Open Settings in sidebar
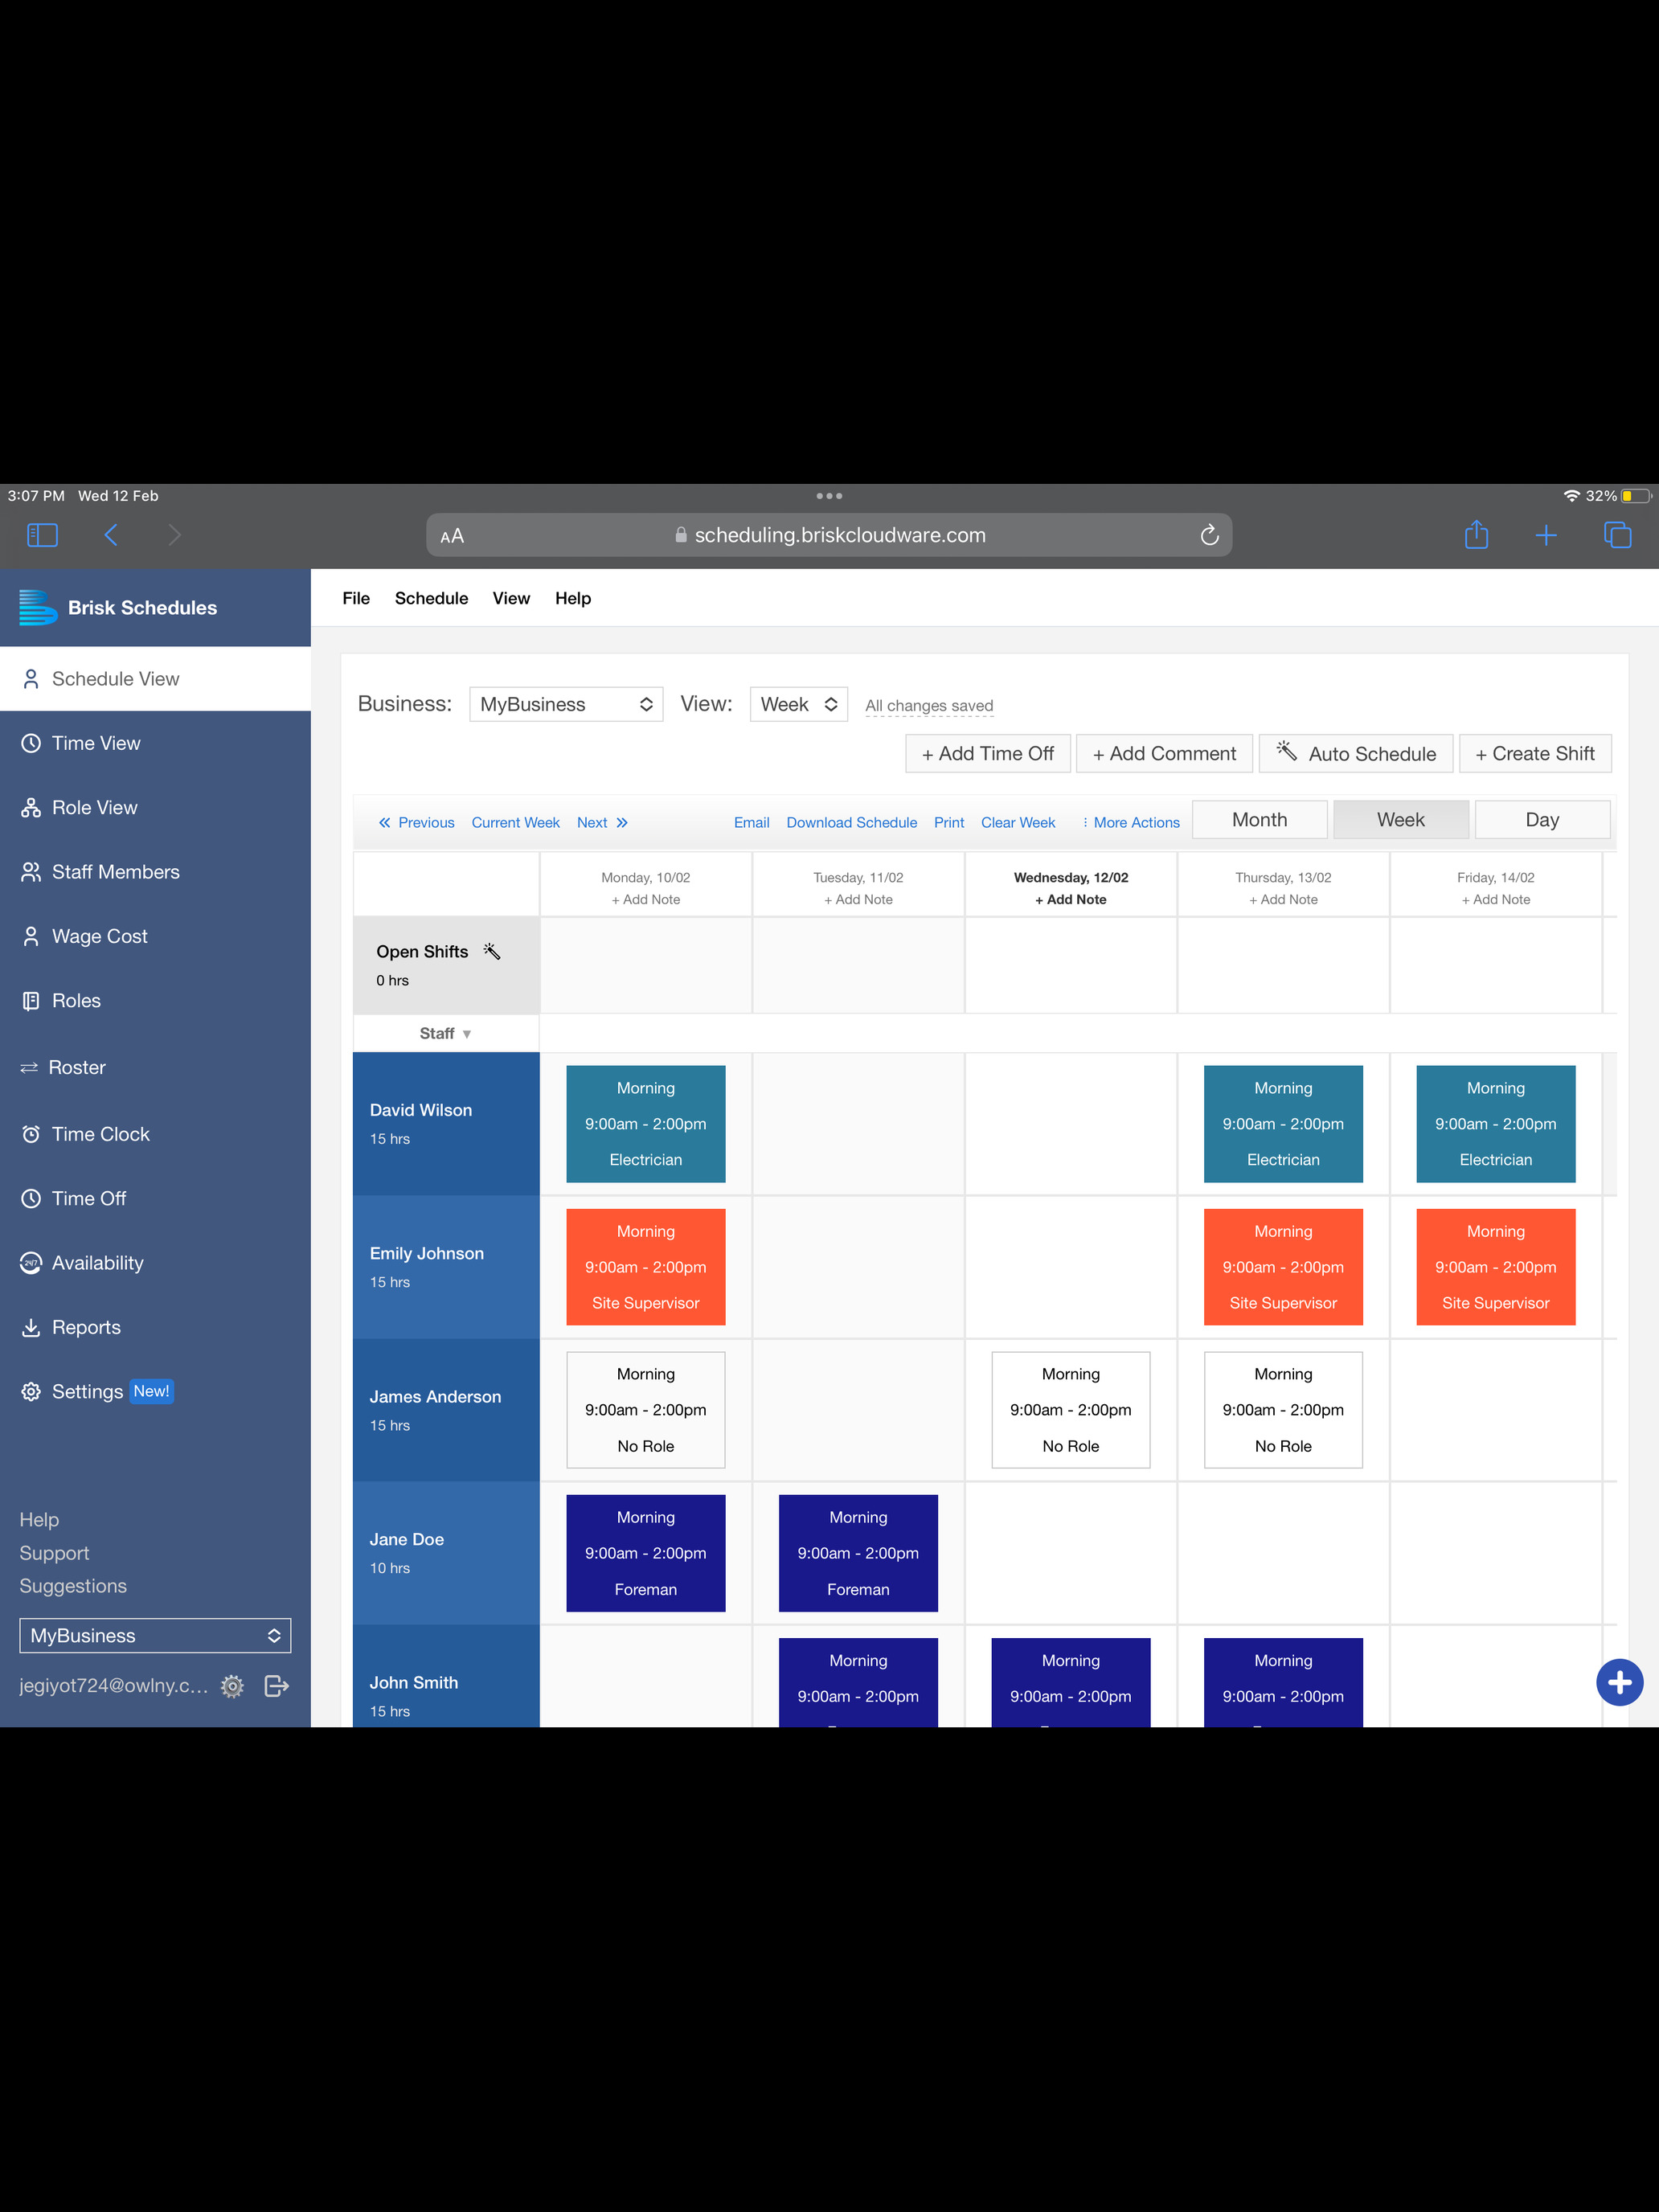 [x=155, y=1391]
